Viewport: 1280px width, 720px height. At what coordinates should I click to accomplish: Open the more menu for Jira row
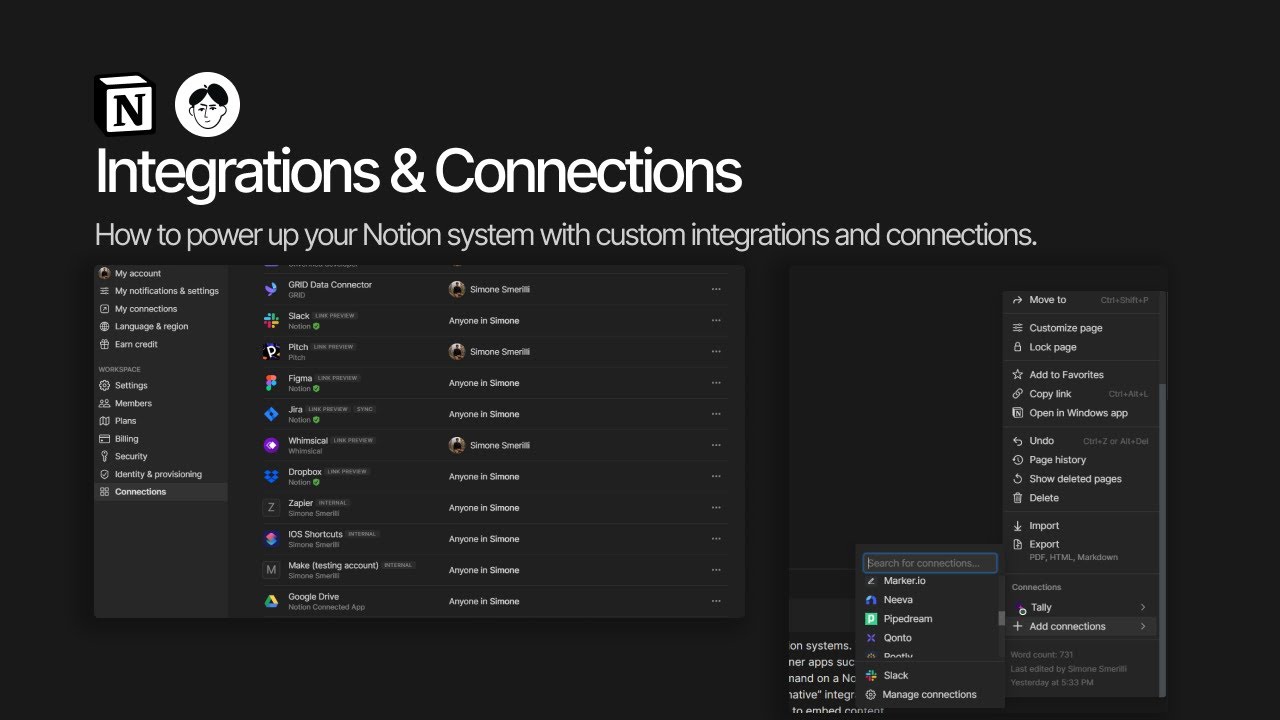(x=716, y=414)
